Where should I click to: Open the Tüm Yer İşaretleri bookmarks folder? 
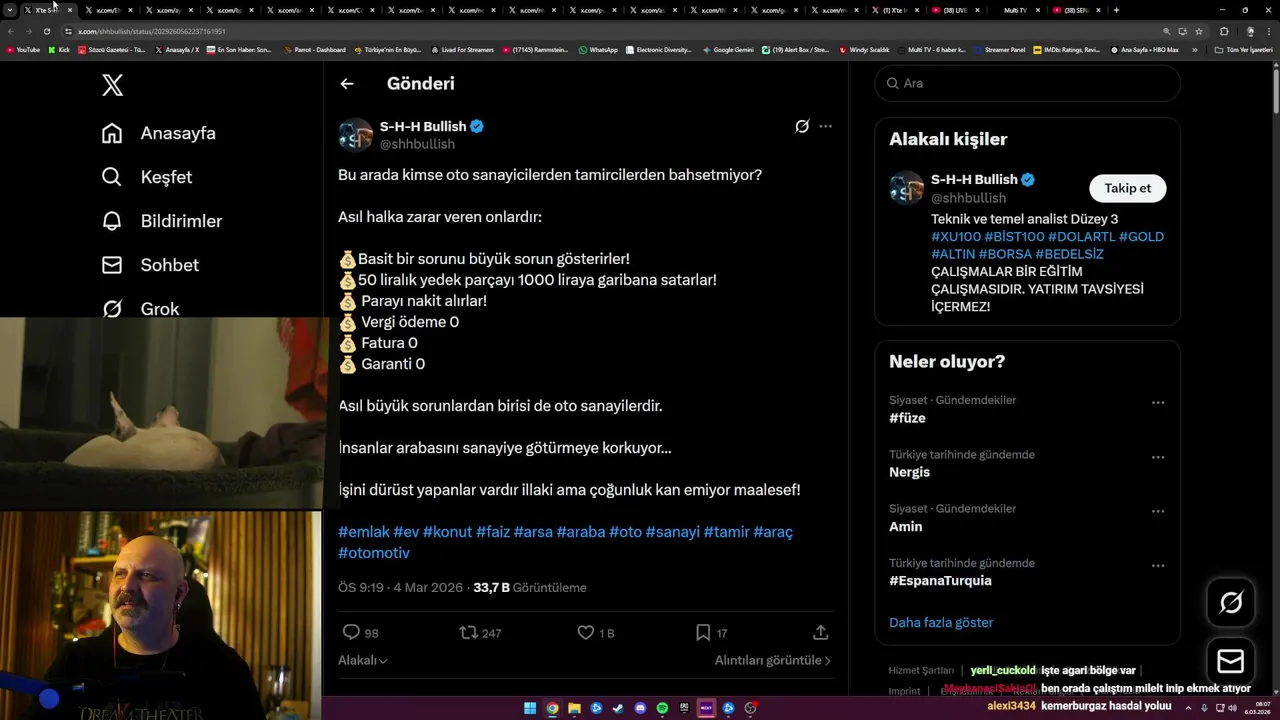[1242, 49]
